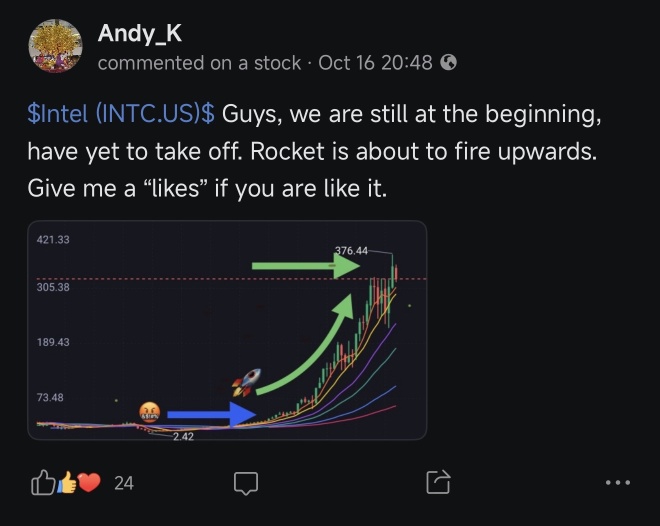Click the 376.44 peak price label
The width and height of the screenshot is (660, 526).
tap(351, 251)
